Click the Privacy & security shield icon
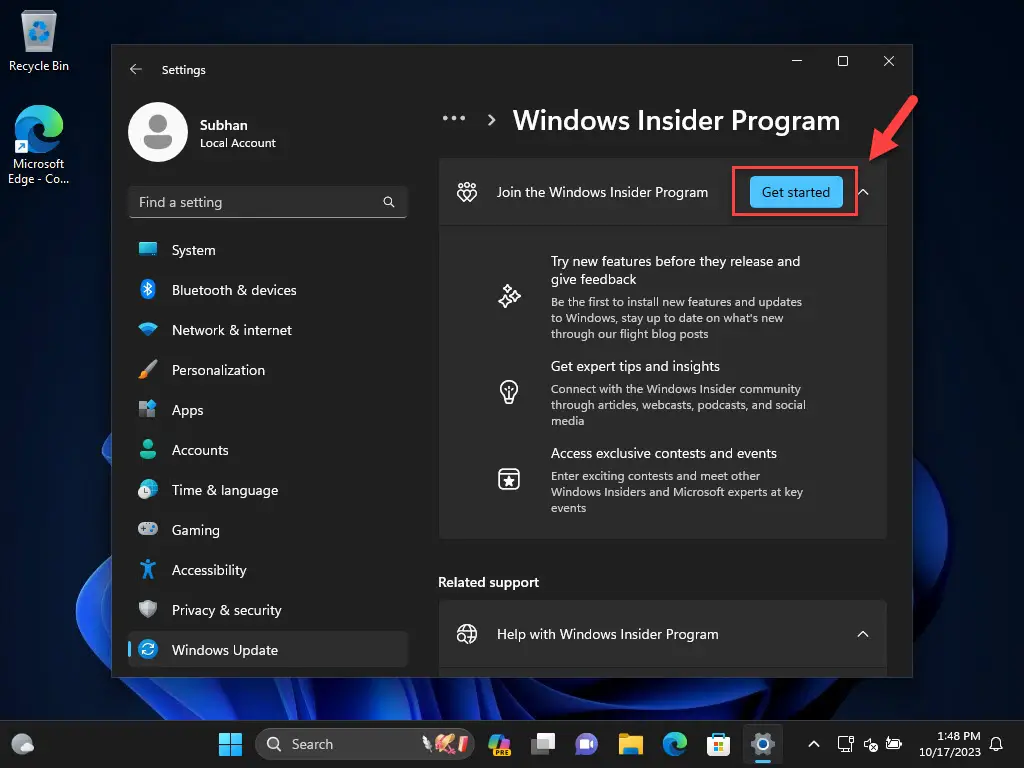 coord(148,609)
